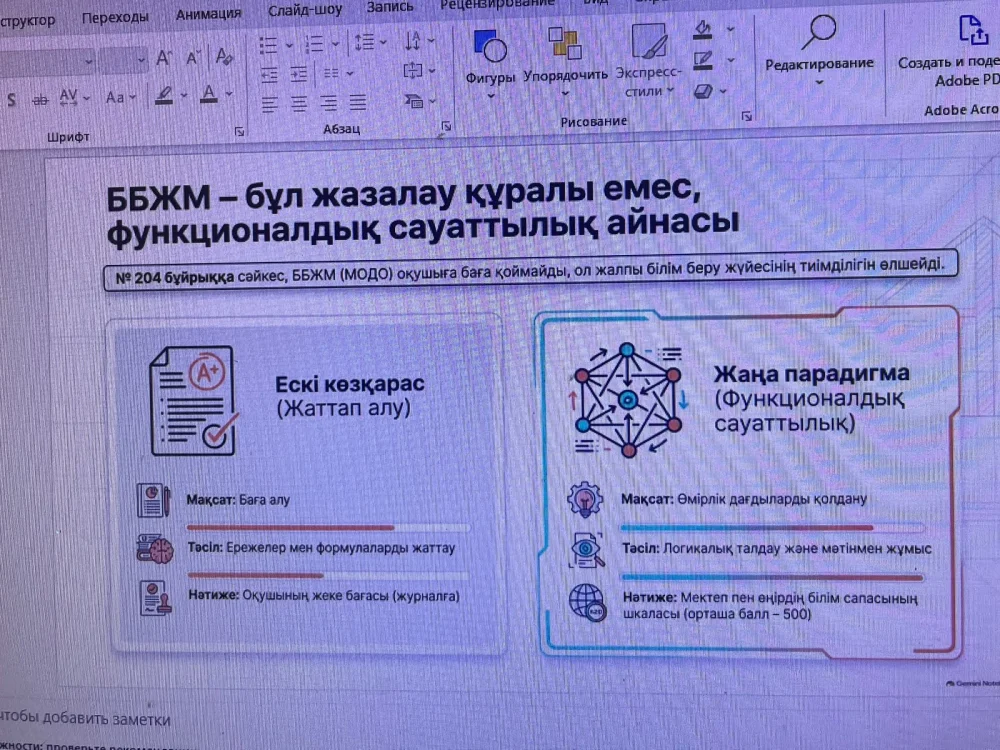Apply numbered list formatting
The height and width of the screenshot is (750, 1000).
[x=314, y=44]
